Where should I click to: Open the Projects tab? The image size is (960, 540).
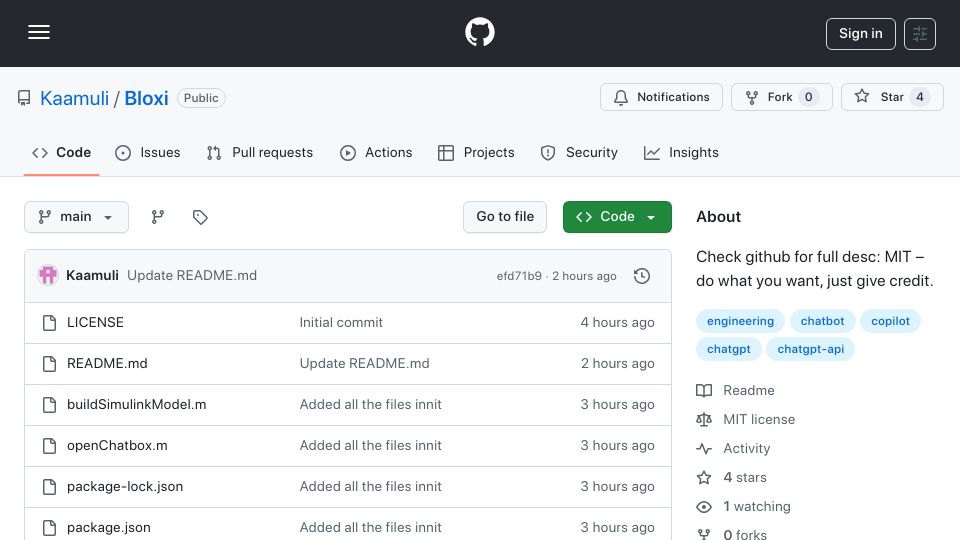point(476,152)
